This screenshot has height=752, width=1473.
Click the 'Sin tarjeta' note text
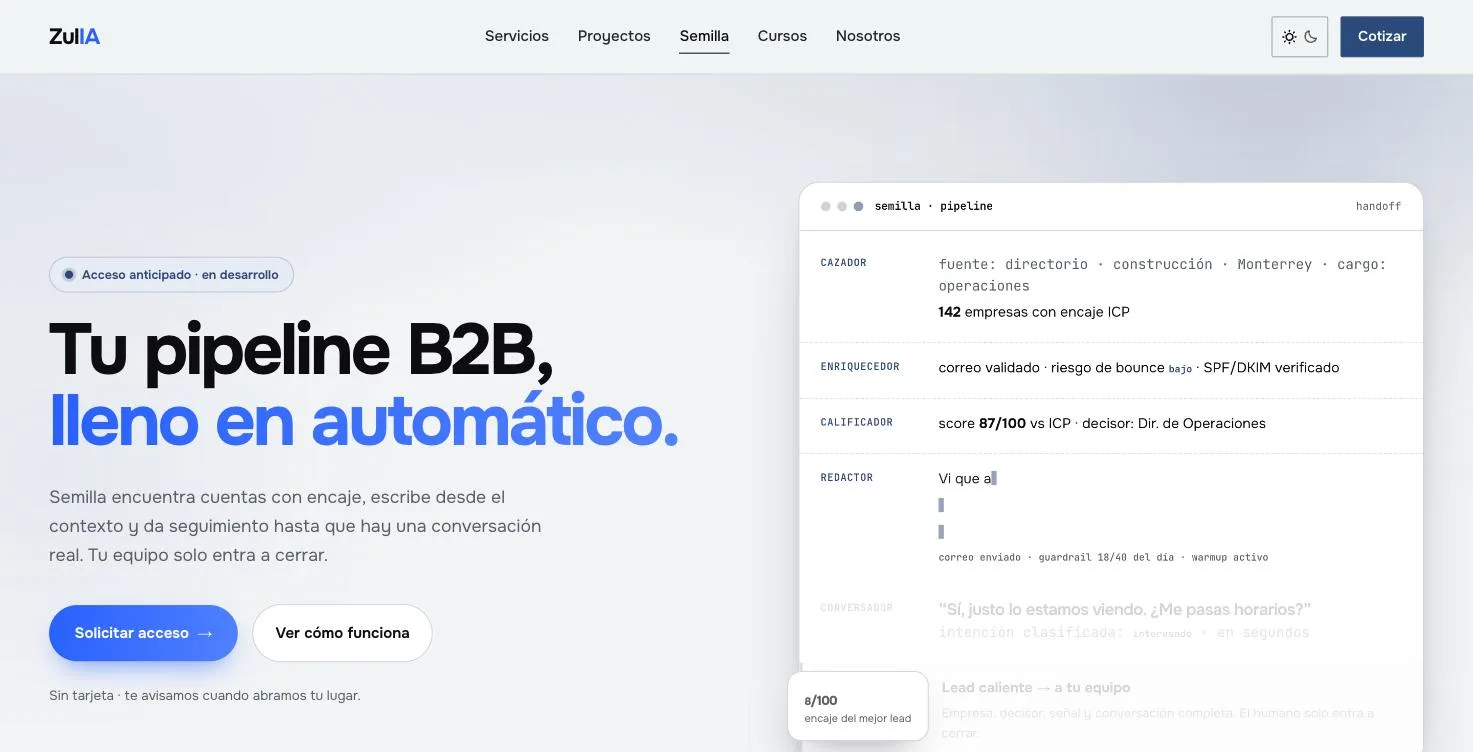click(x=204, y=696)
